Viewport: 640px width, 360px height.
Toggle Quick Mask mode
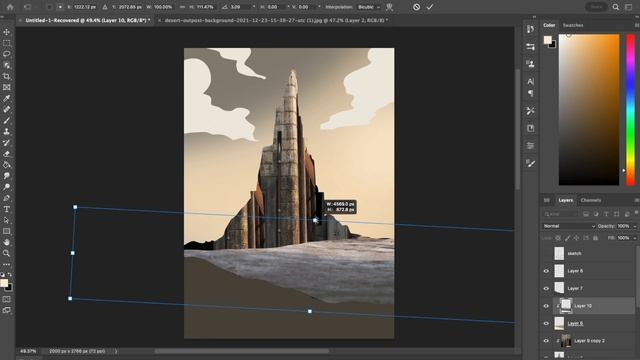tap(7, 299)
